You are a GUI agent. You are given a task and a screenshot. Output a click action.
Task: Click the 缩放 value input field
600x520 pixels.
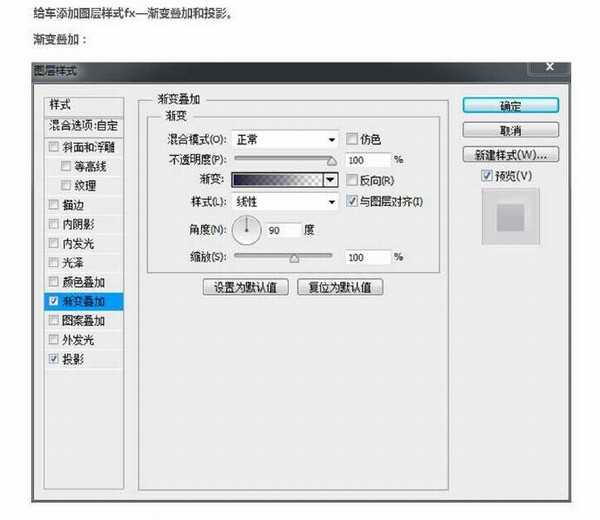(367, 257)
